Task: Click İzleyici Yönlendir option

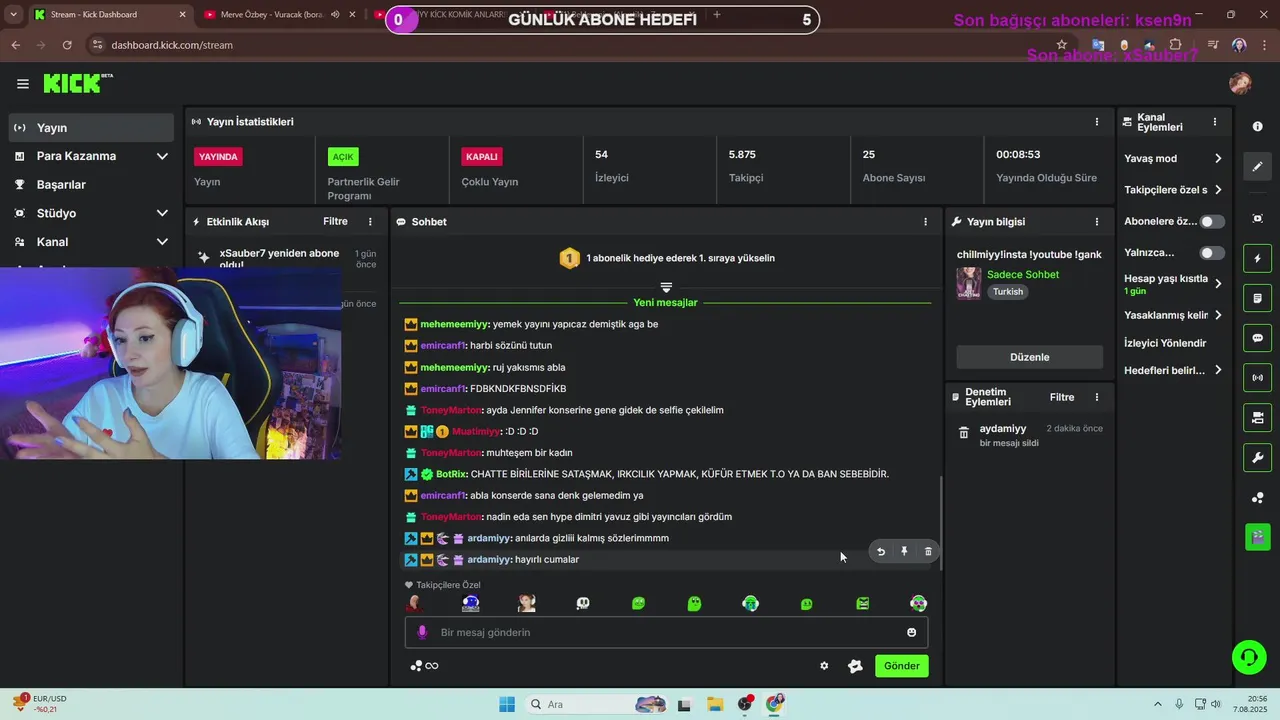Action: [1165, 343]
